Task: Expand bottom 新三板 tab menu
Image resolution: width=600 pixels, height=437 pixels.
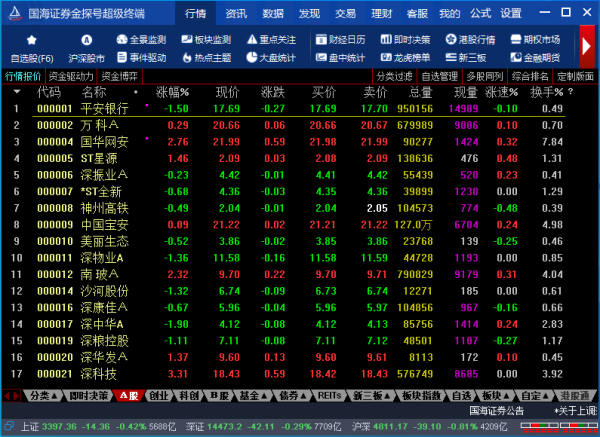Action: click(371, 396)
